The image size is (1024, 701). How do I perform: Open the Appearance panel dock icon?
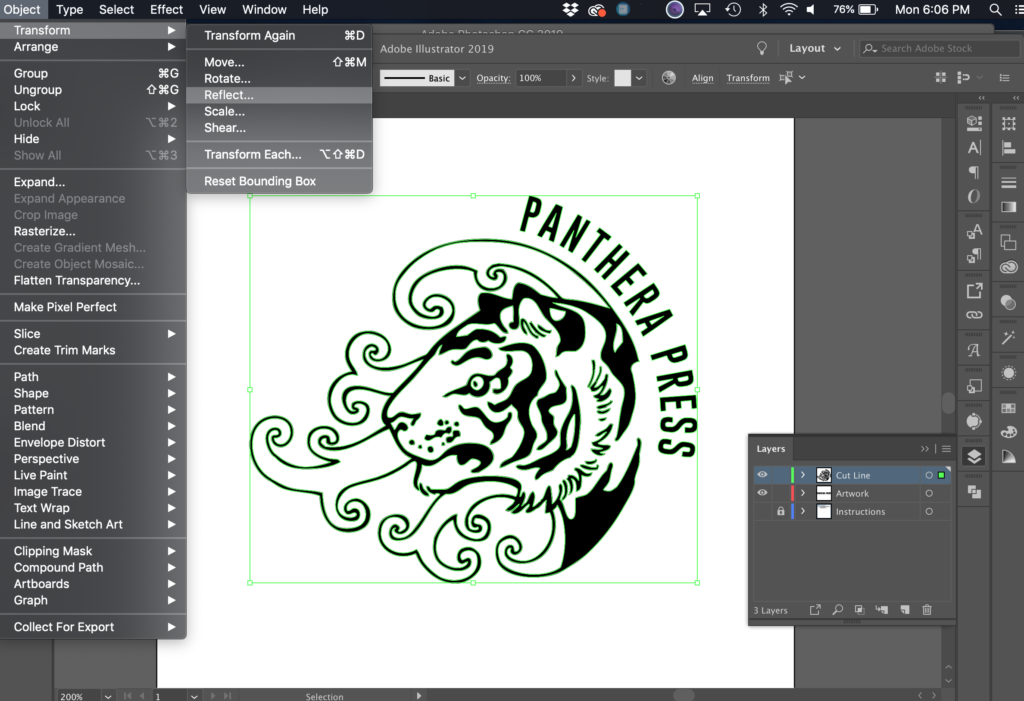click(1008, 373)
